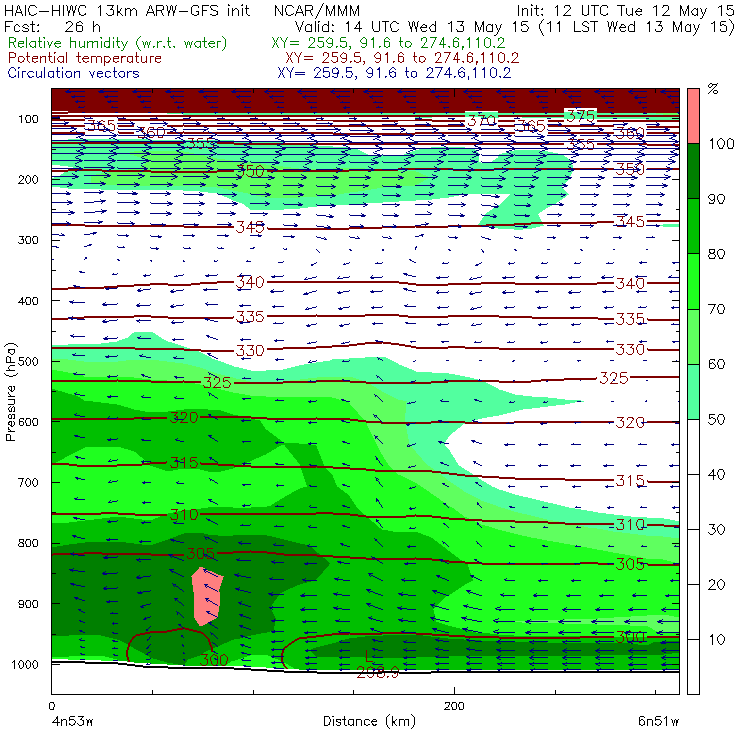
Task: Click the '100' pressure axis tick label
Action: coord(28,119)
